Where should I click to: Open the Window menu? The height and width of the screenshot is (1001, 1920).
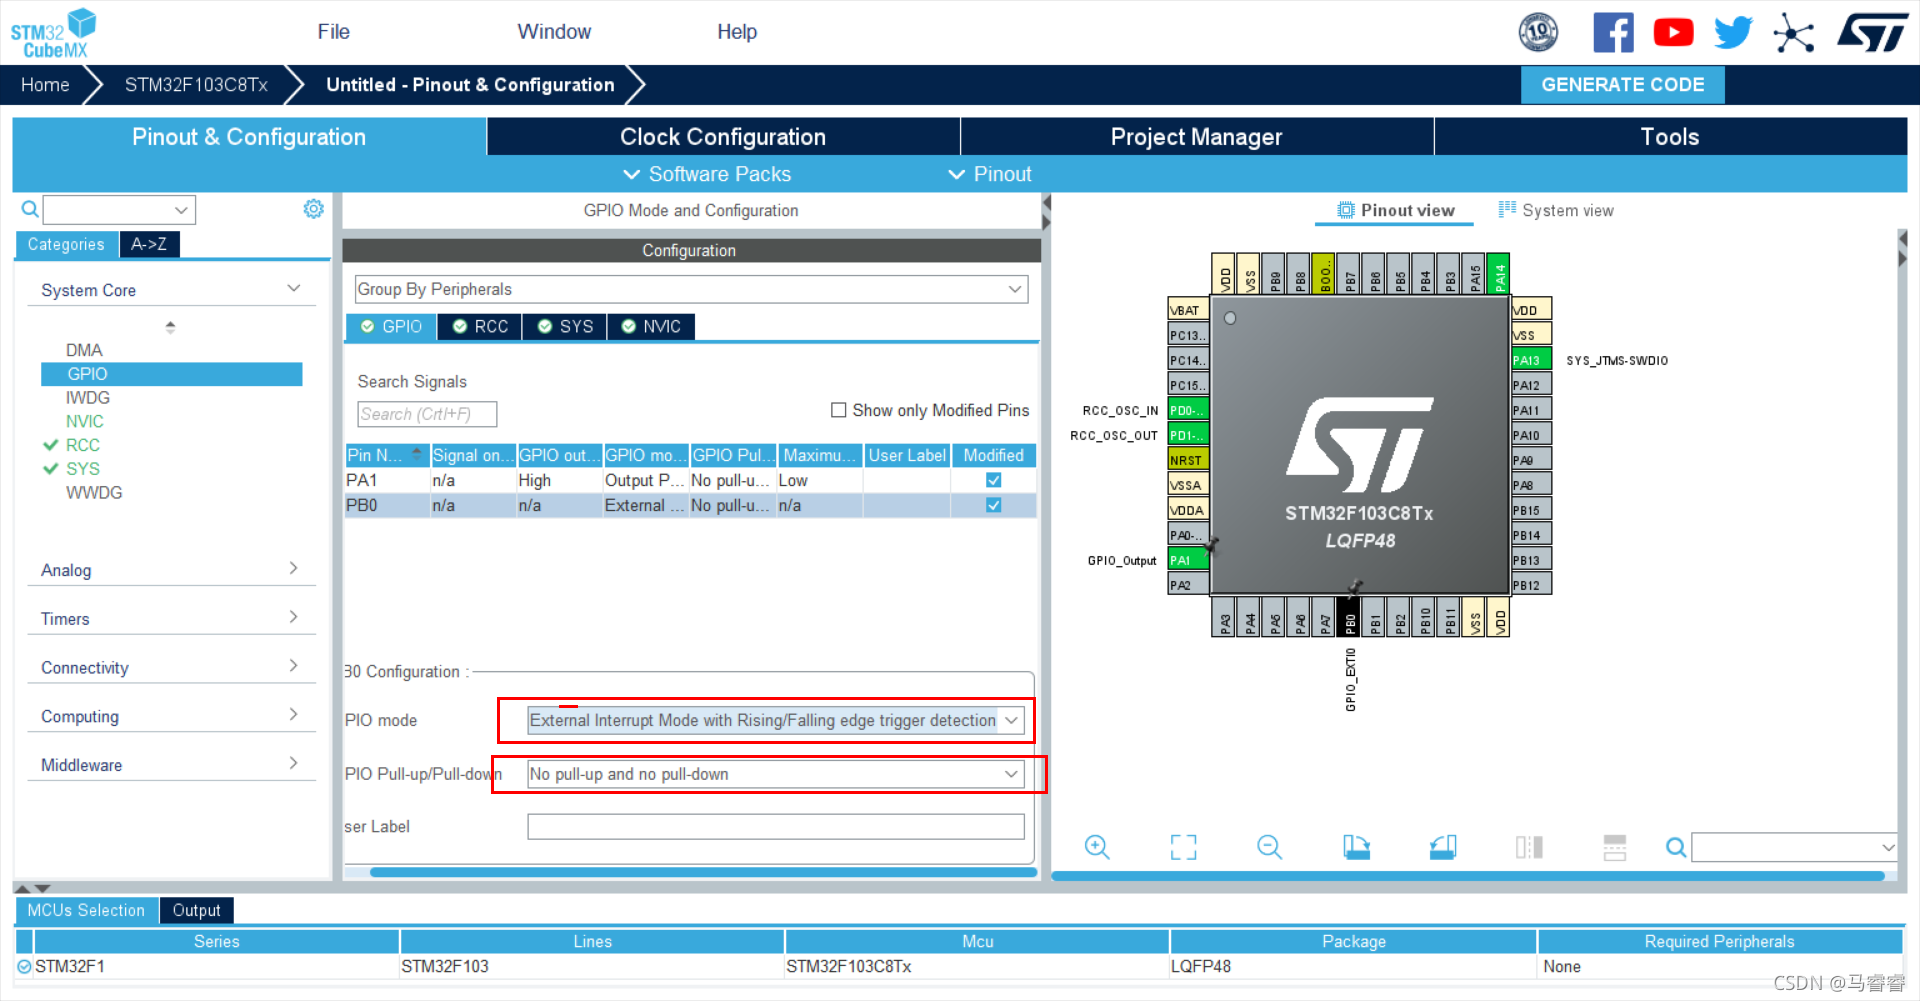point(554,32)
